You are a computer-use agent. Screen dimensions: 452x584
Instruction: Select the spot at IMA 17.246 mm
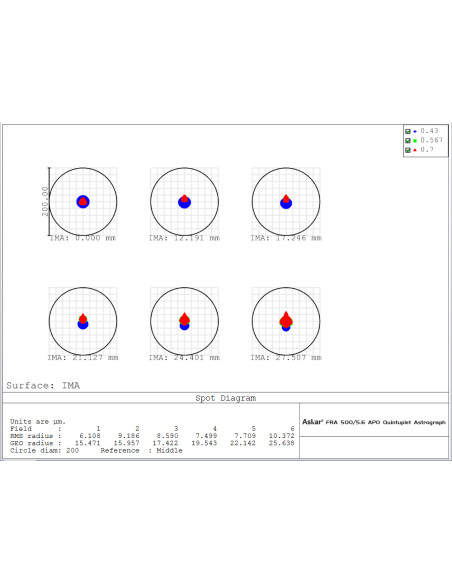286,201
